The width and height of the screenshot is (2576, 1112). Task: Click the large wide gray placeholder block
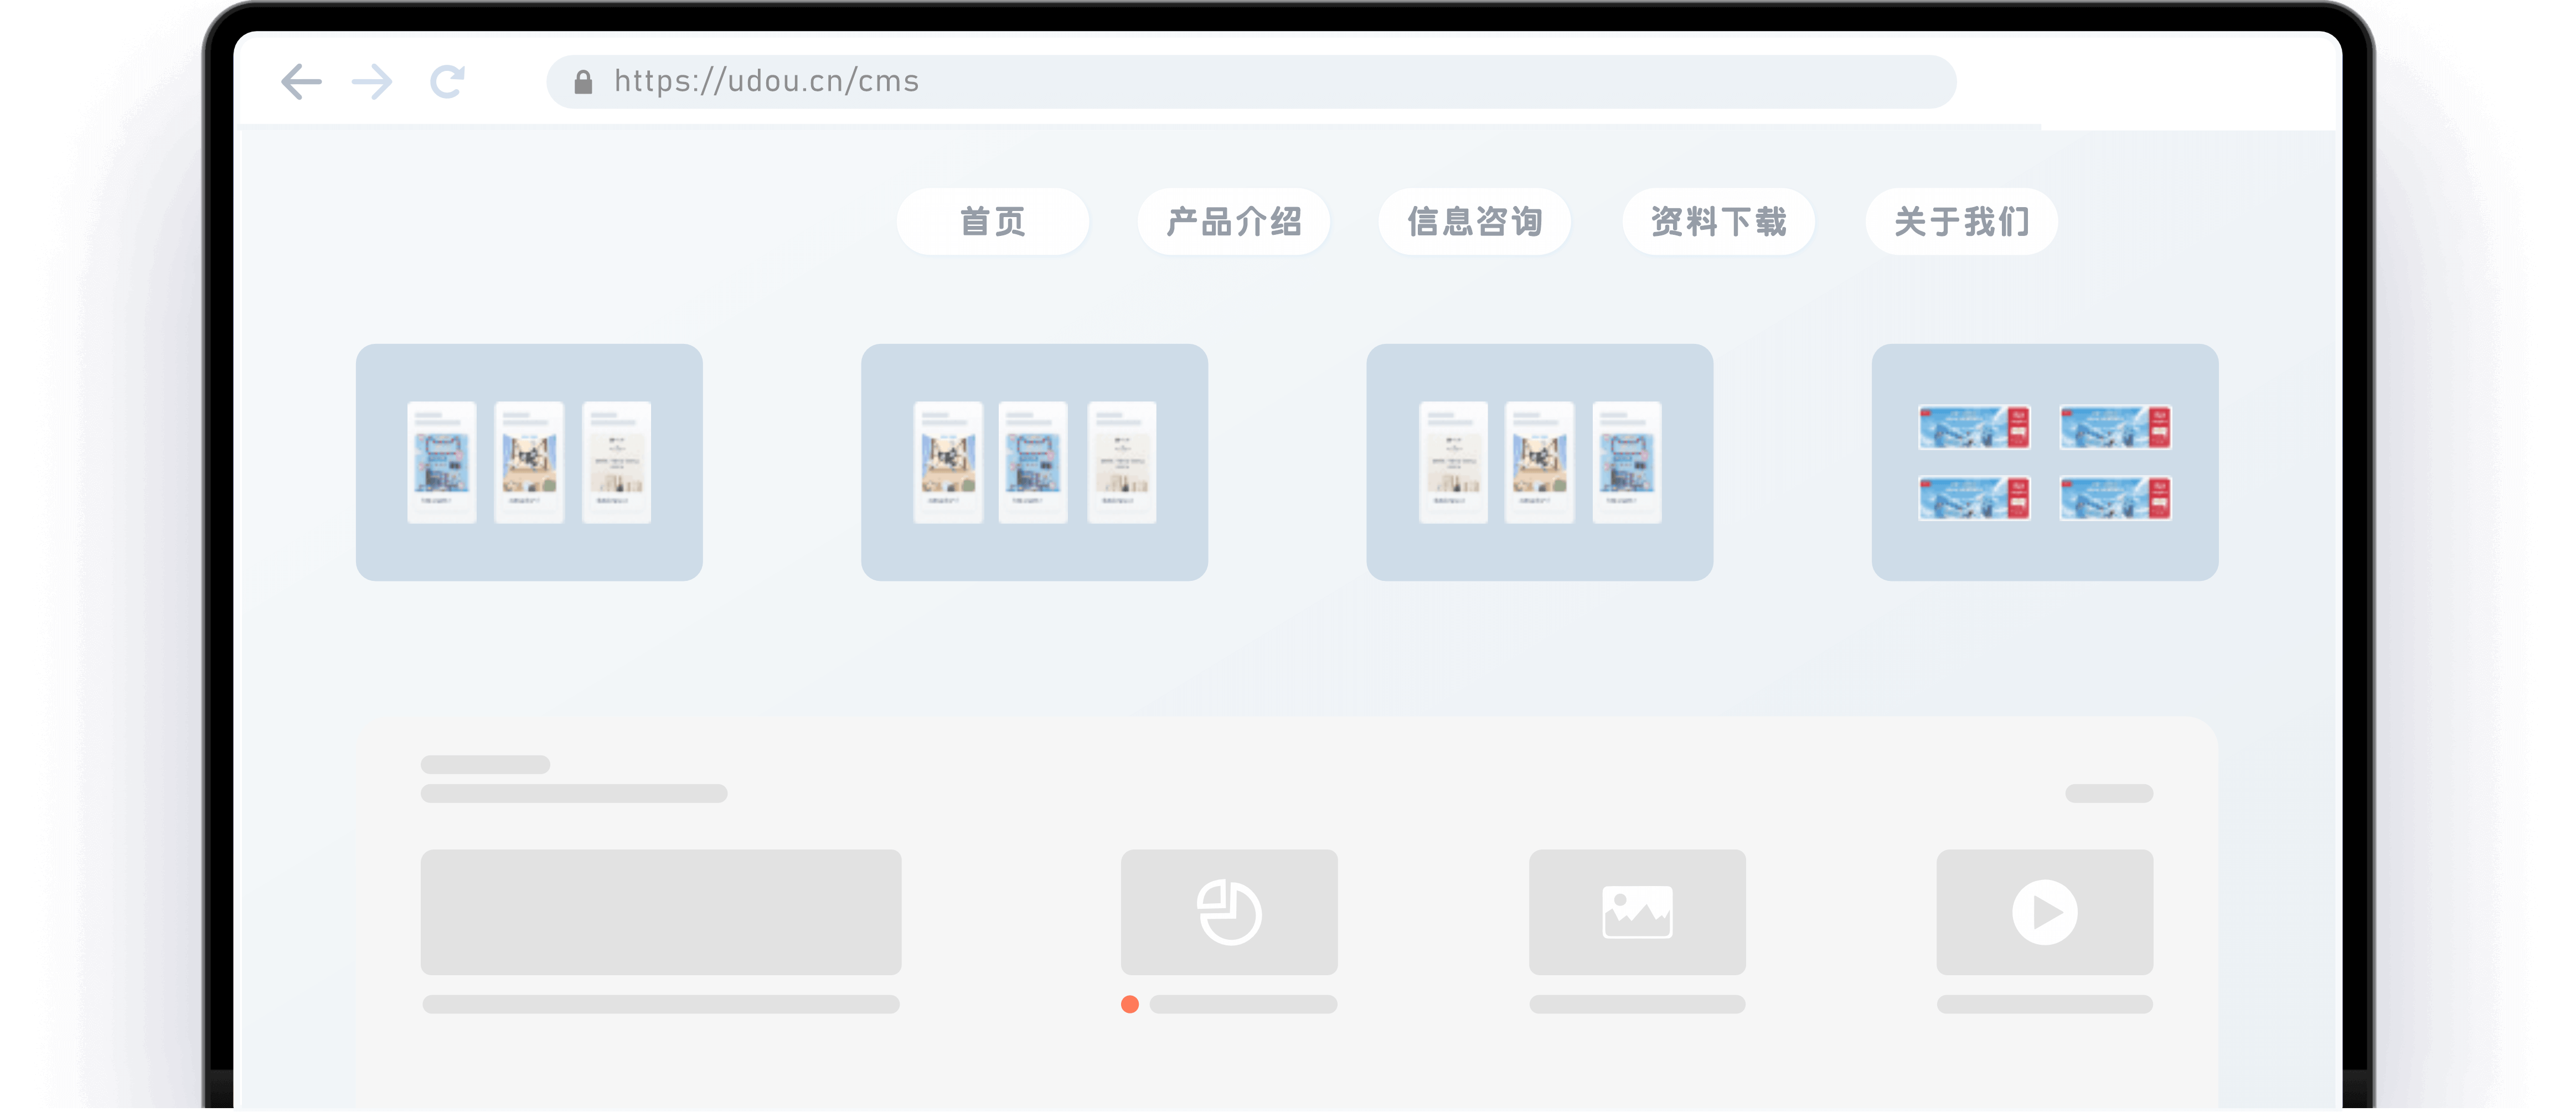[x=660, y=912]
